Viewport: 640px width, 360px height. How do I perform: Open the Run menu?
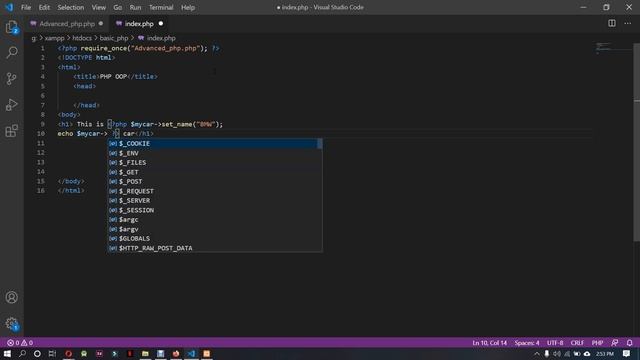[x=135, y=7]
